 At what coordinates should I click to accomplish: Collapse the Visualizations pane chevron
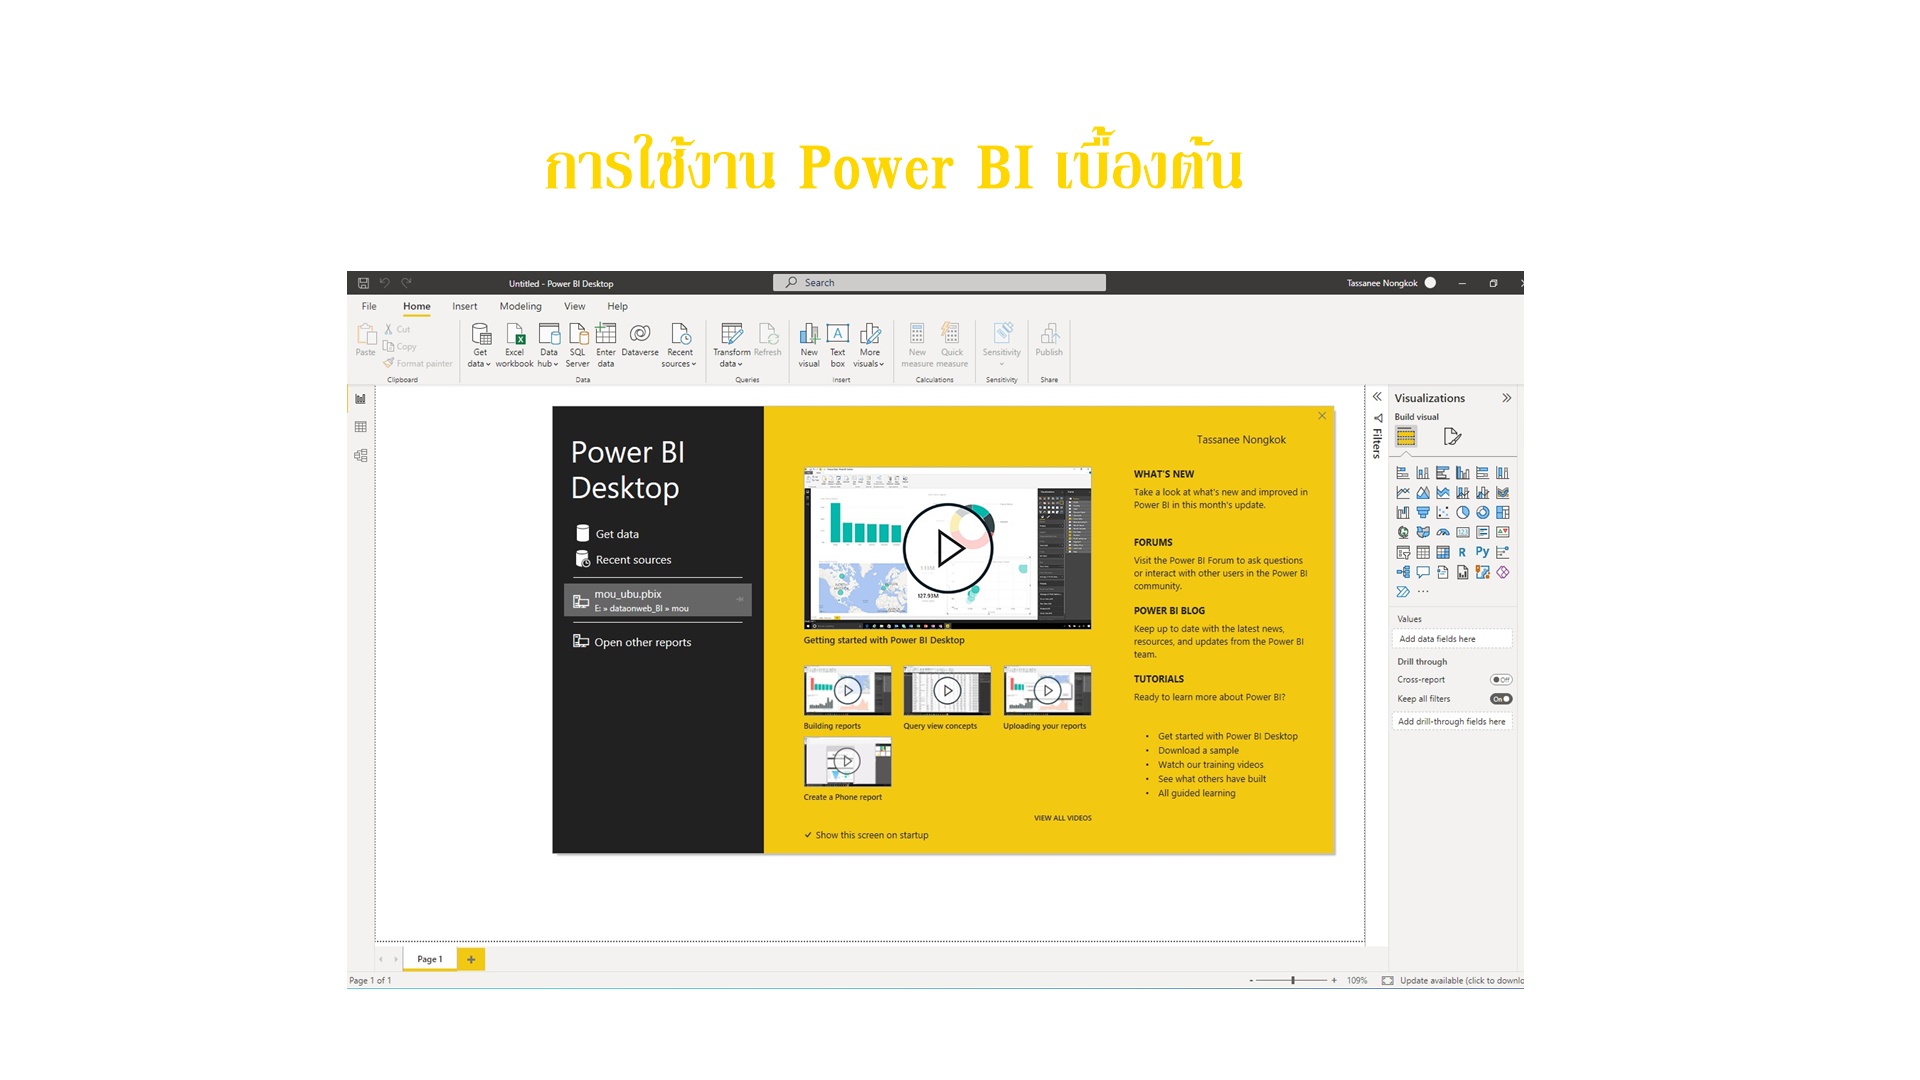(x=1507, y=398)
